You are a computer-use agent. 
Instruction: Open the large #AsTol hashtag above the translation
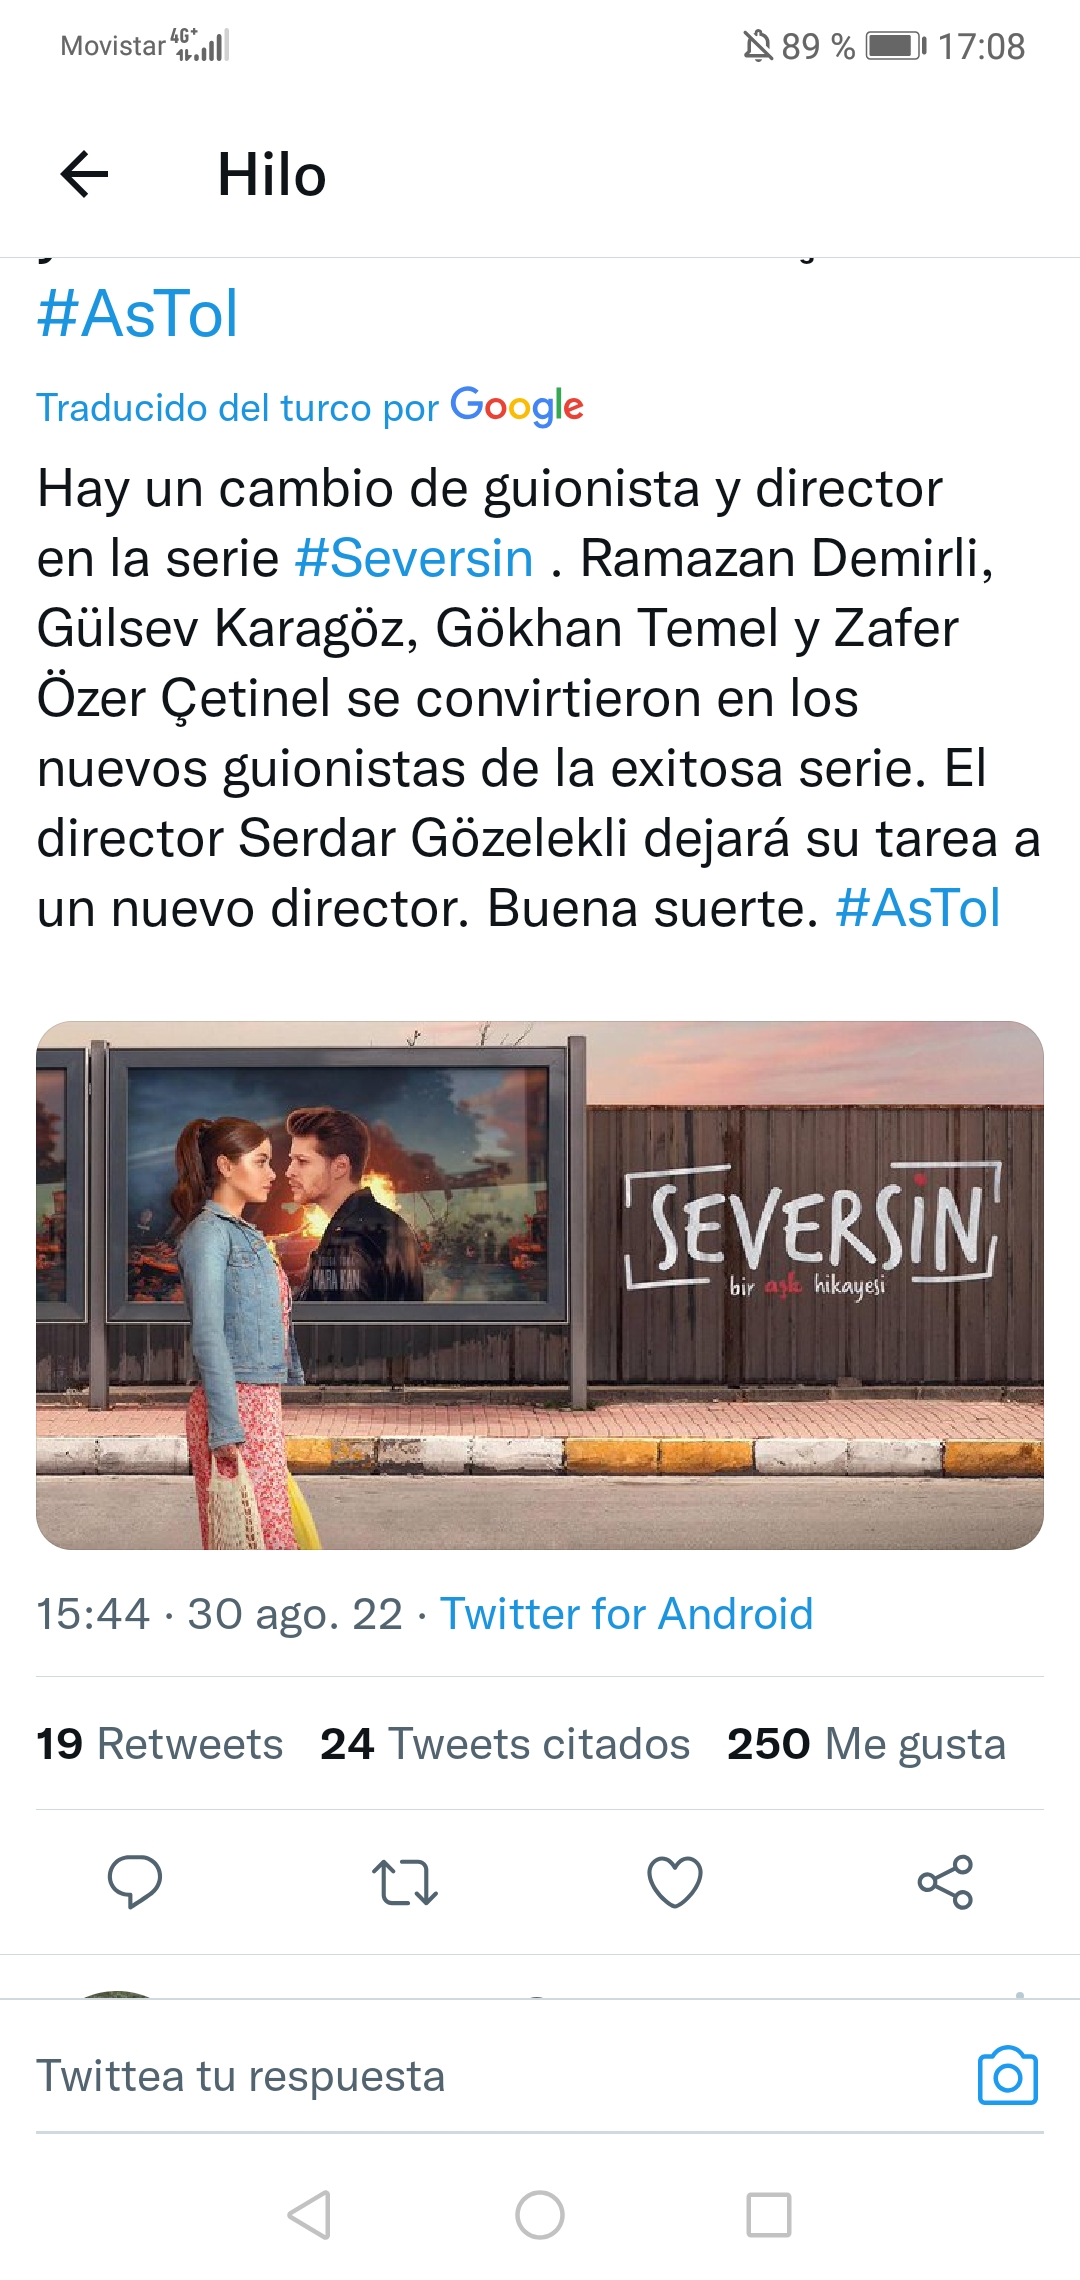click(138, 314)
